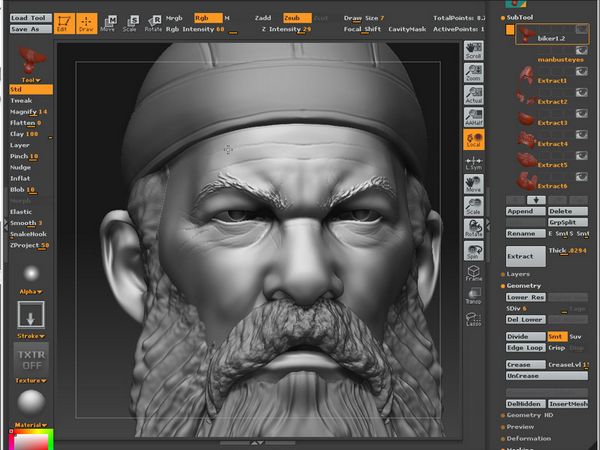Open the Alpha dropdown
Image resolution: width=600 pixels, height=450 pixels.
click(x=31, y=291)
